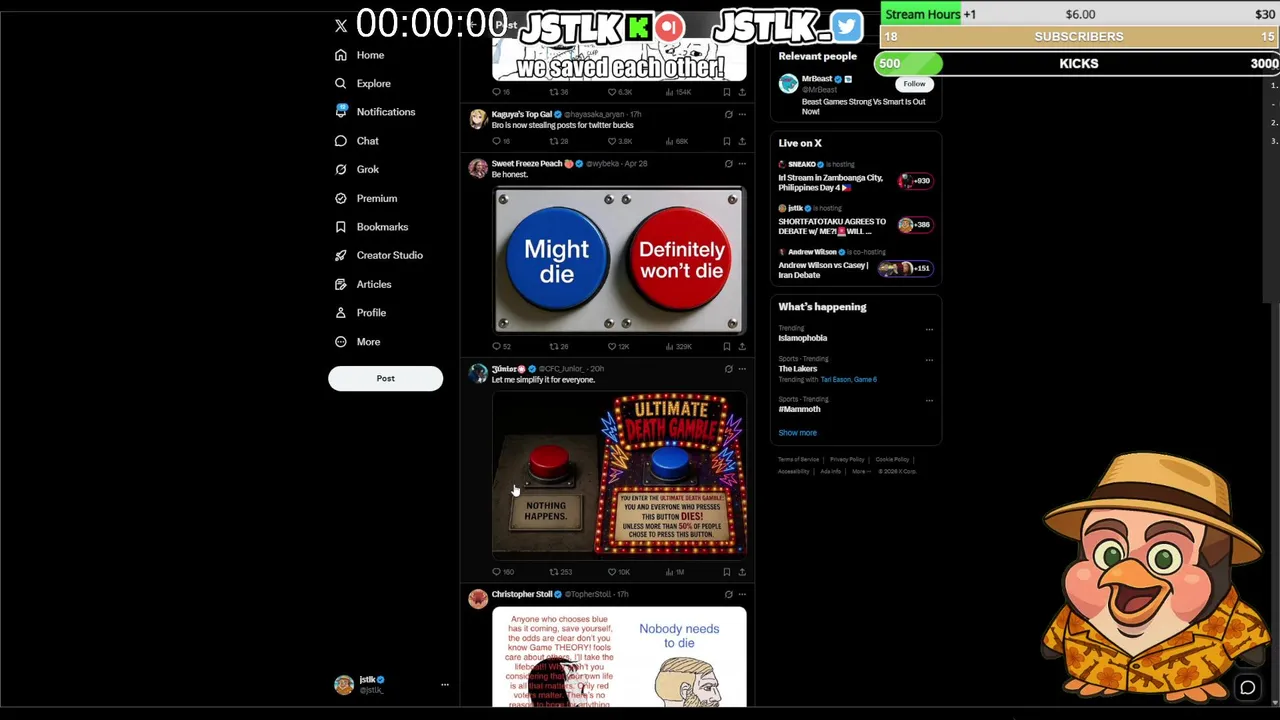Click the Notifications bell icon

tap(341, 112)
